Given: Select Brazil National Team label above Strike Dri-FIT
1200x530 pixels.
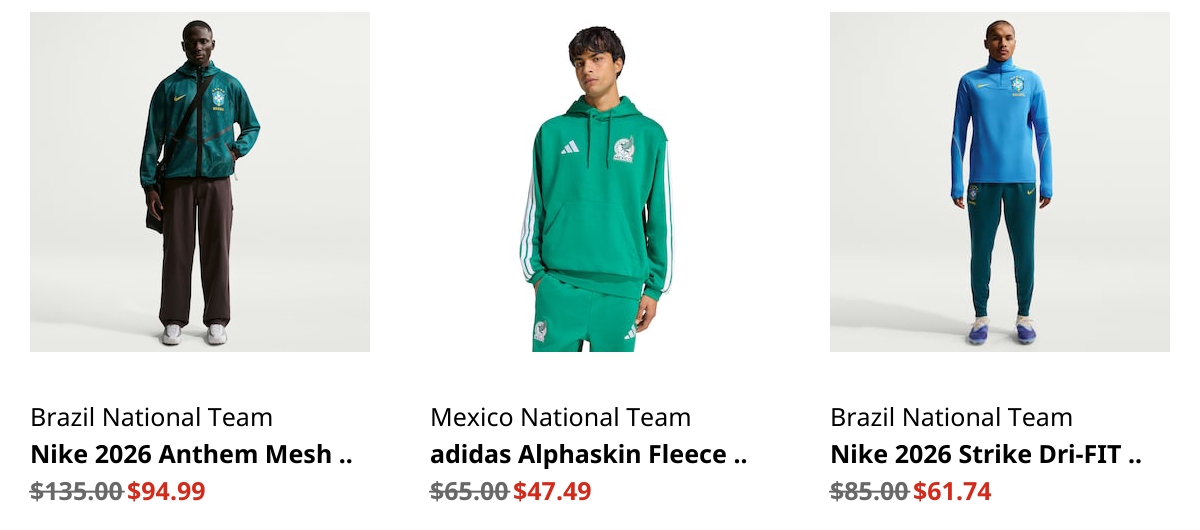Looking at the screenshot, I should tap(951, 417).
